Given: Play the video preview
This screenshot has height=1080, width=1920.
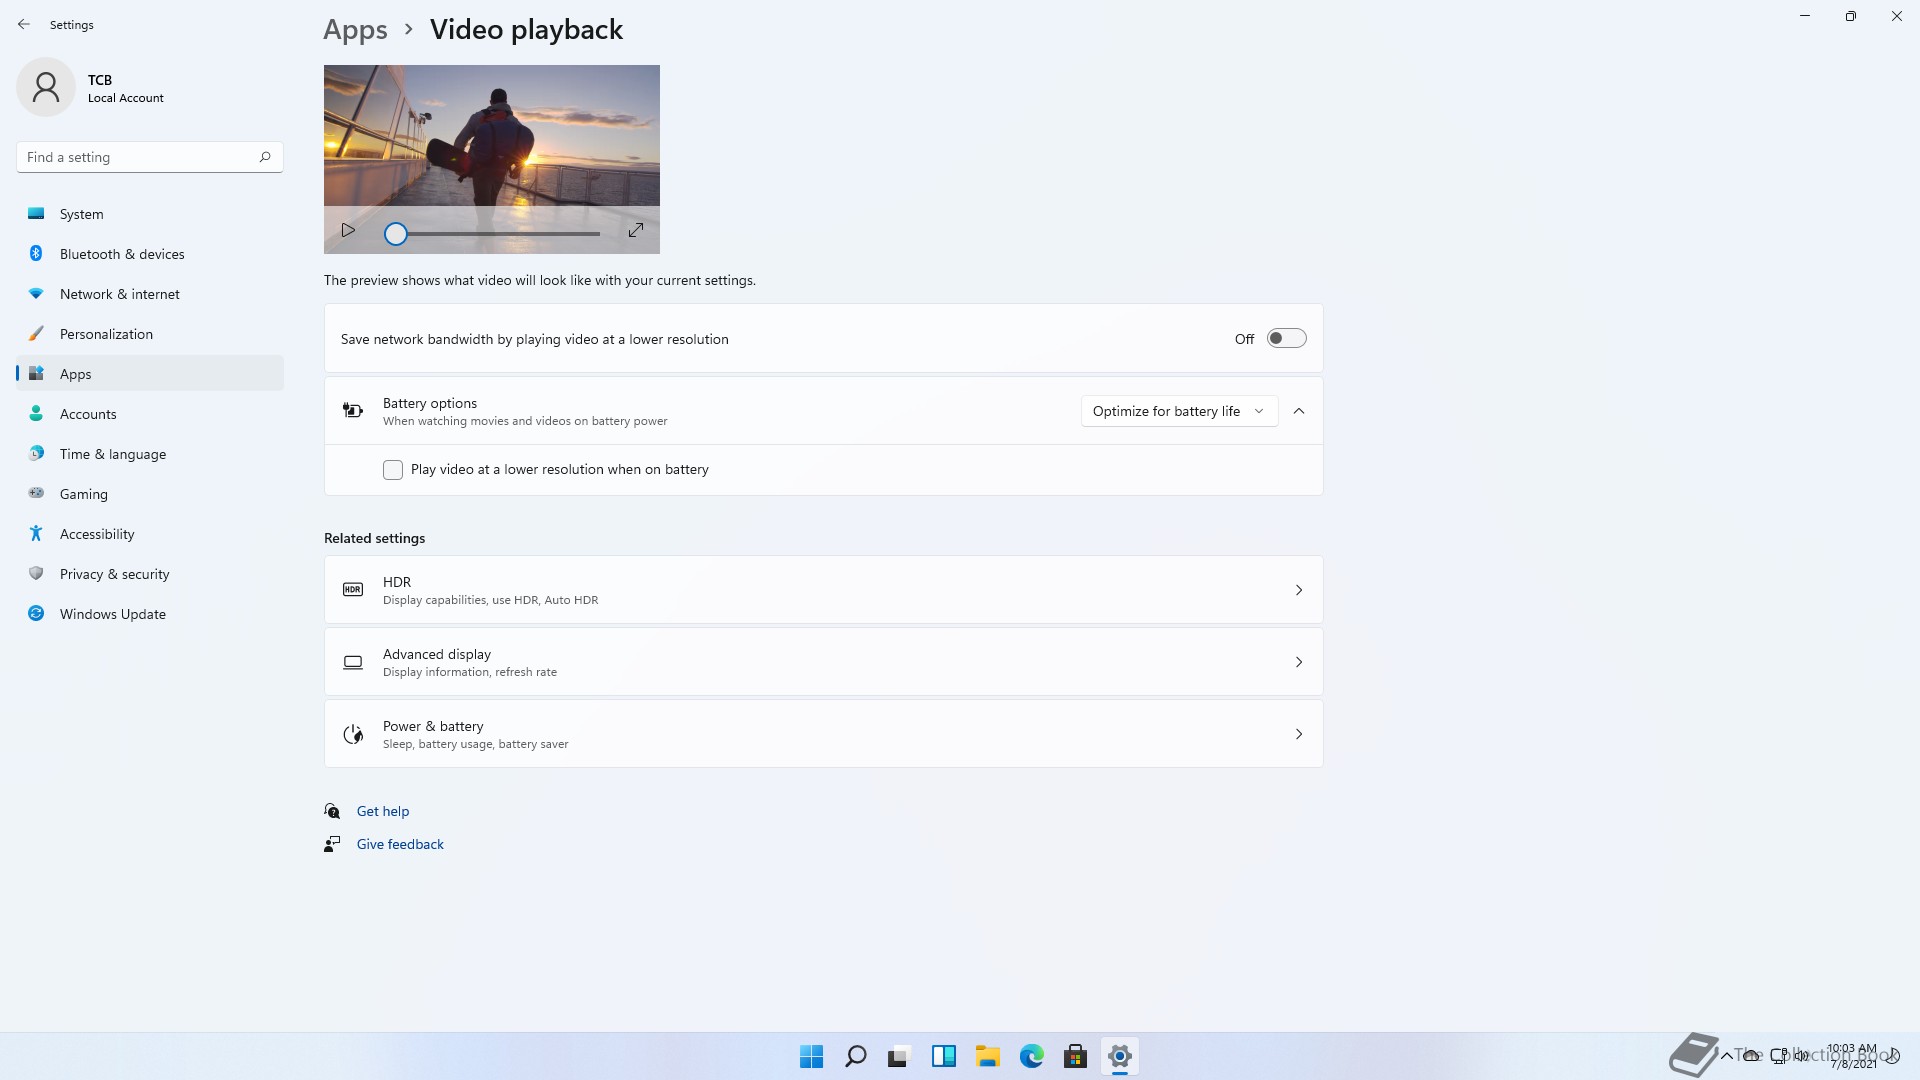Looking at the screenshot, I should click(348, 231).
